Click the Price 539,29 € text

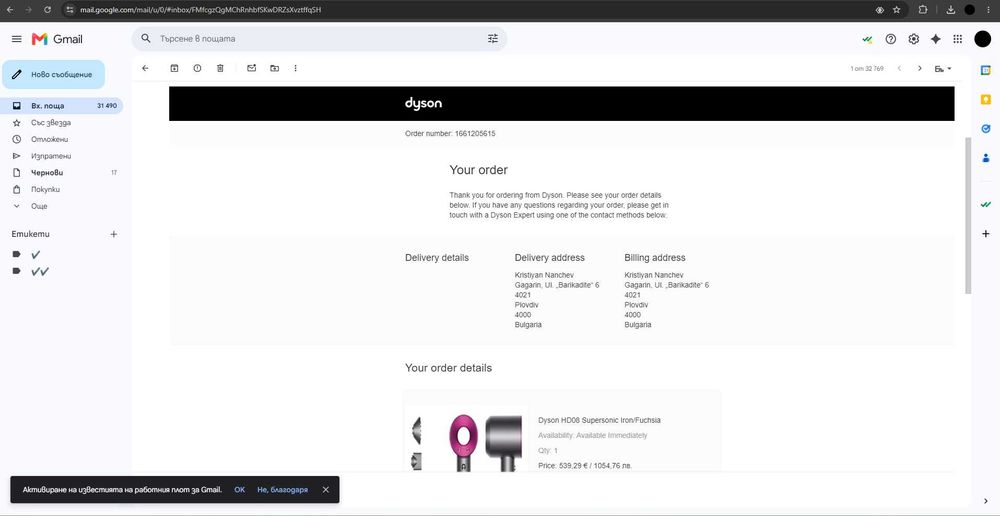tap(585, 466)
